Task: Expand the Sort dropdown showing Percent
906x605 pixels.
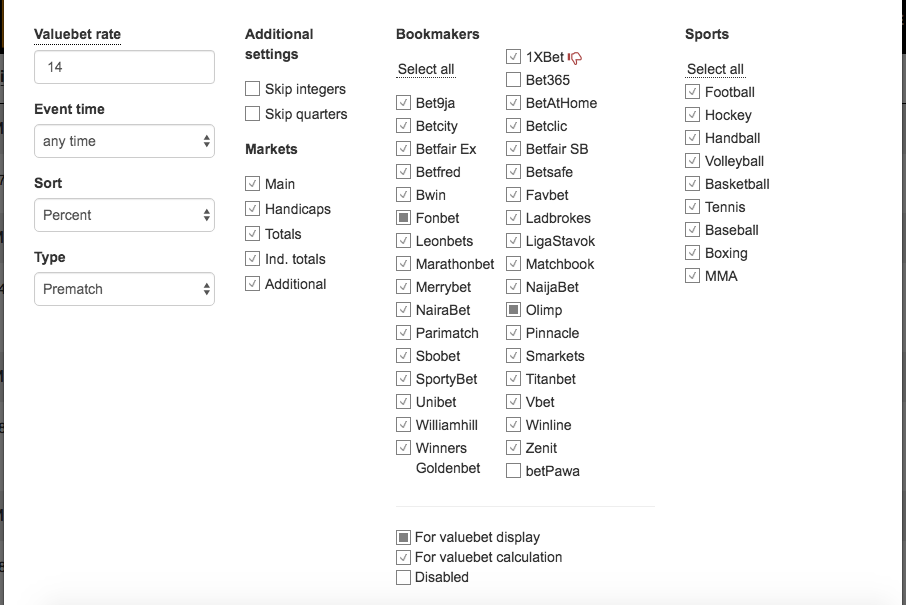Action: point(124,215)
